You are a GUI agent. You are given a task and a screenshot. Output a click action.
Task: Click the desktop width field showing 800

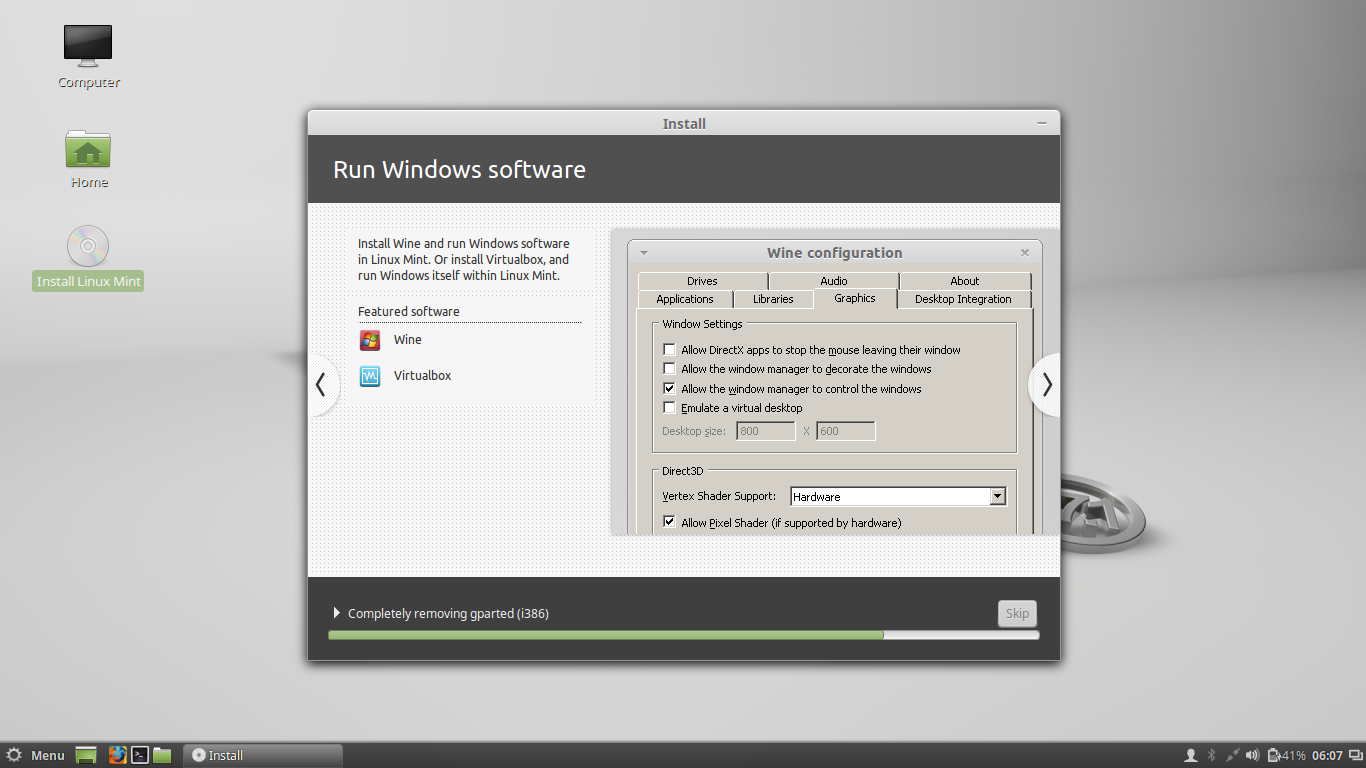point(766,431)
